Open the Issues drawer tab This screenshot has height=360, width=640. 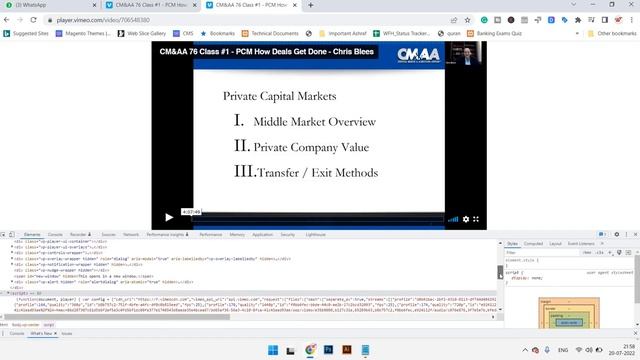coord(67,333)
